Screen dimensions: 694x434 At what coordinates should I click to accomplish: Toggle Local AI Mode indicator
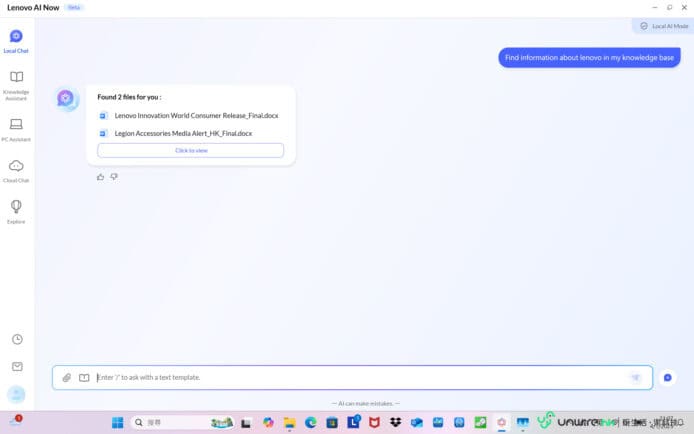click(x=664, y=26)
